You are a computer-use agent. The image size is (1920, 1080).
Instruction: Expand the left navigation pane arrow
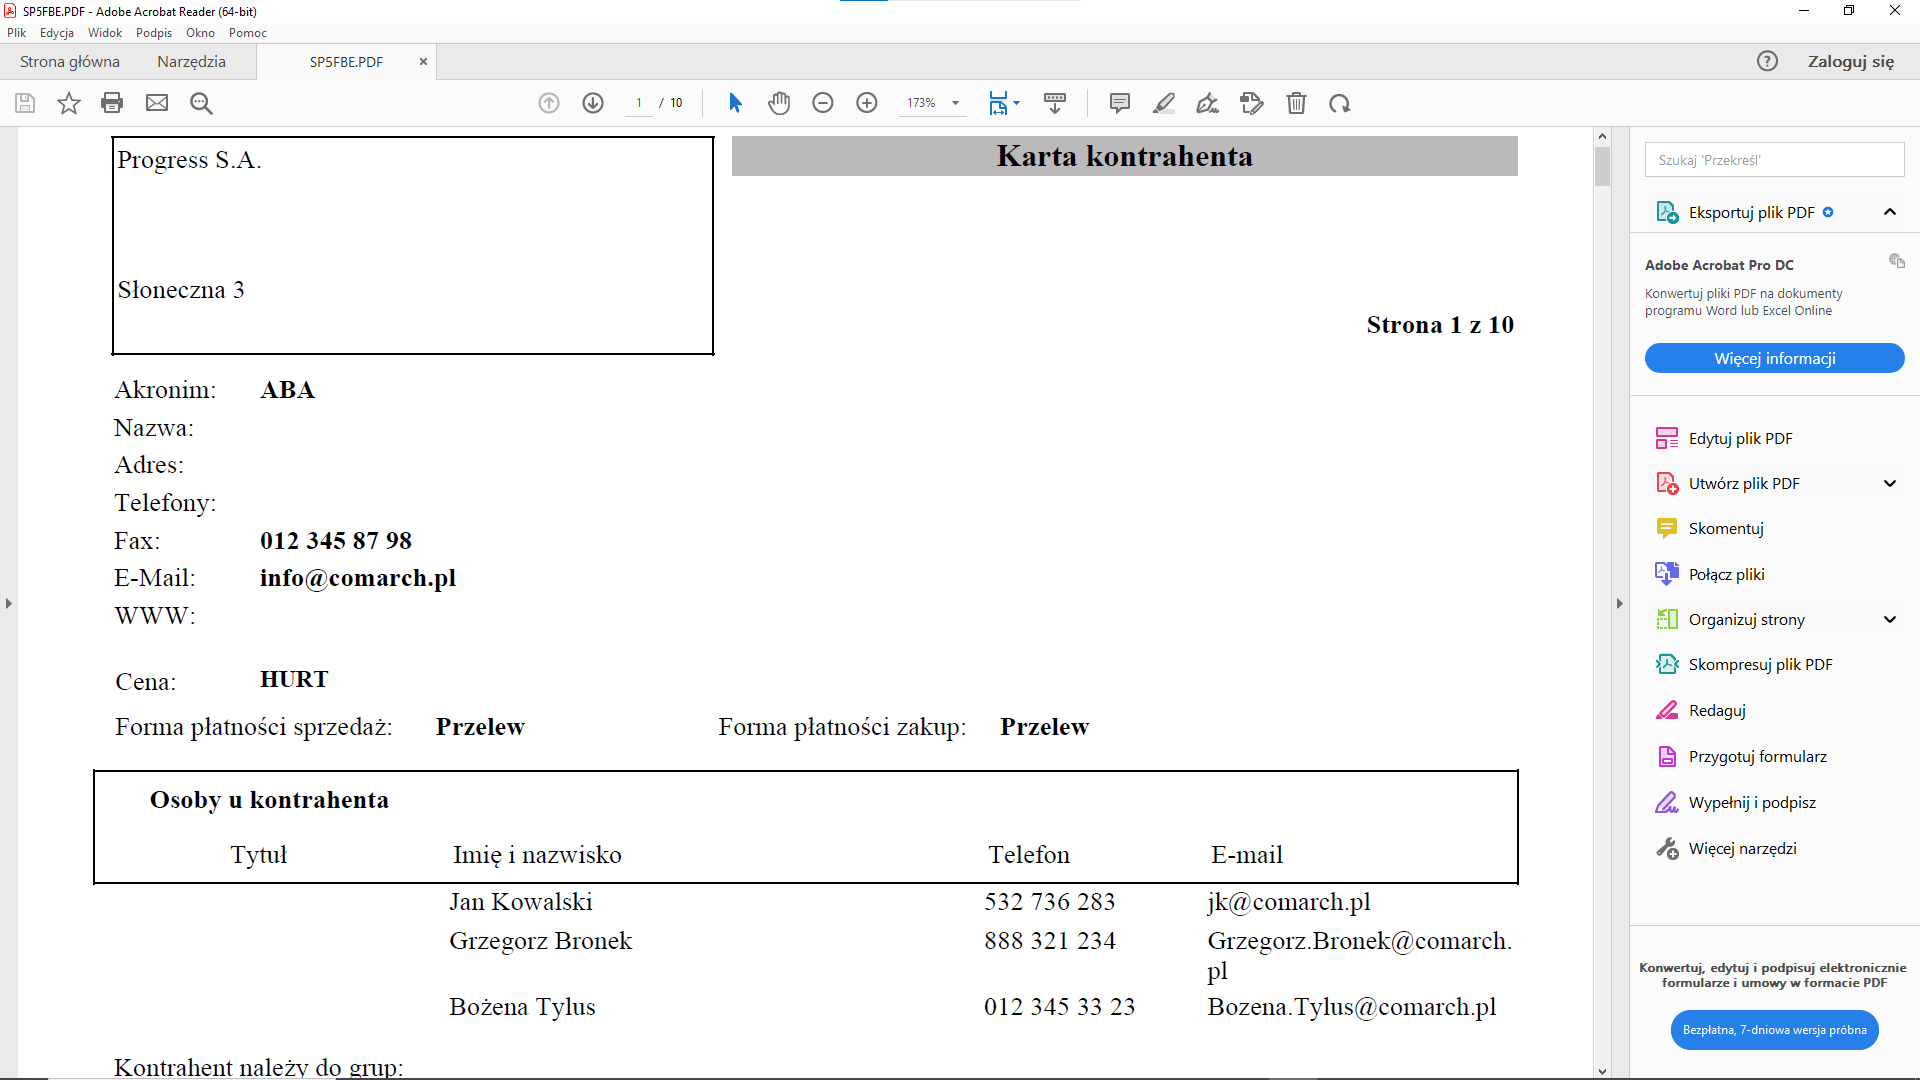pyautogui.click(x=9, y=603)
